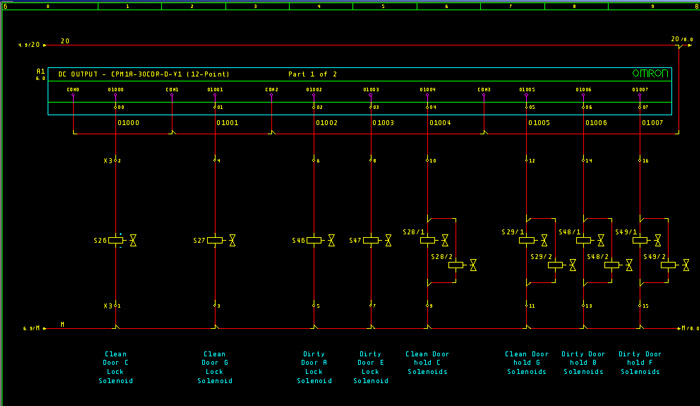The width and height of the screenshot is (700, 406).
Task: Select 'Clean Door C Lock Solenoid' description
Action: pos(116,367)
